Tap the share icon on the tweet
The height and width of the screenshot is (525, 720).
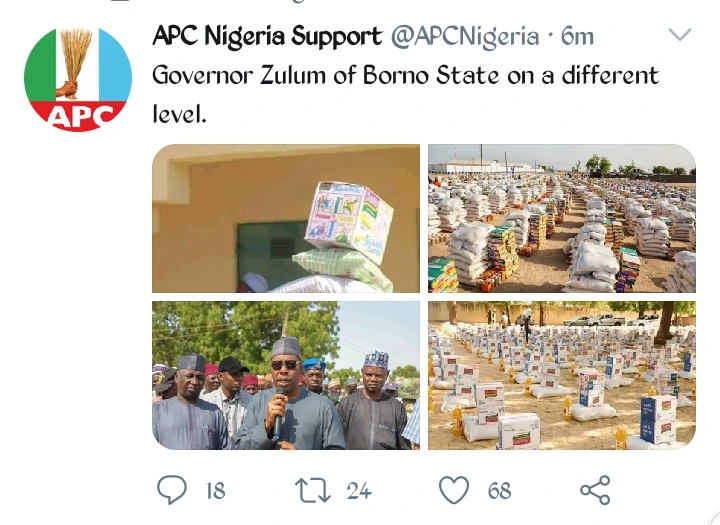(x=595, y=489)
